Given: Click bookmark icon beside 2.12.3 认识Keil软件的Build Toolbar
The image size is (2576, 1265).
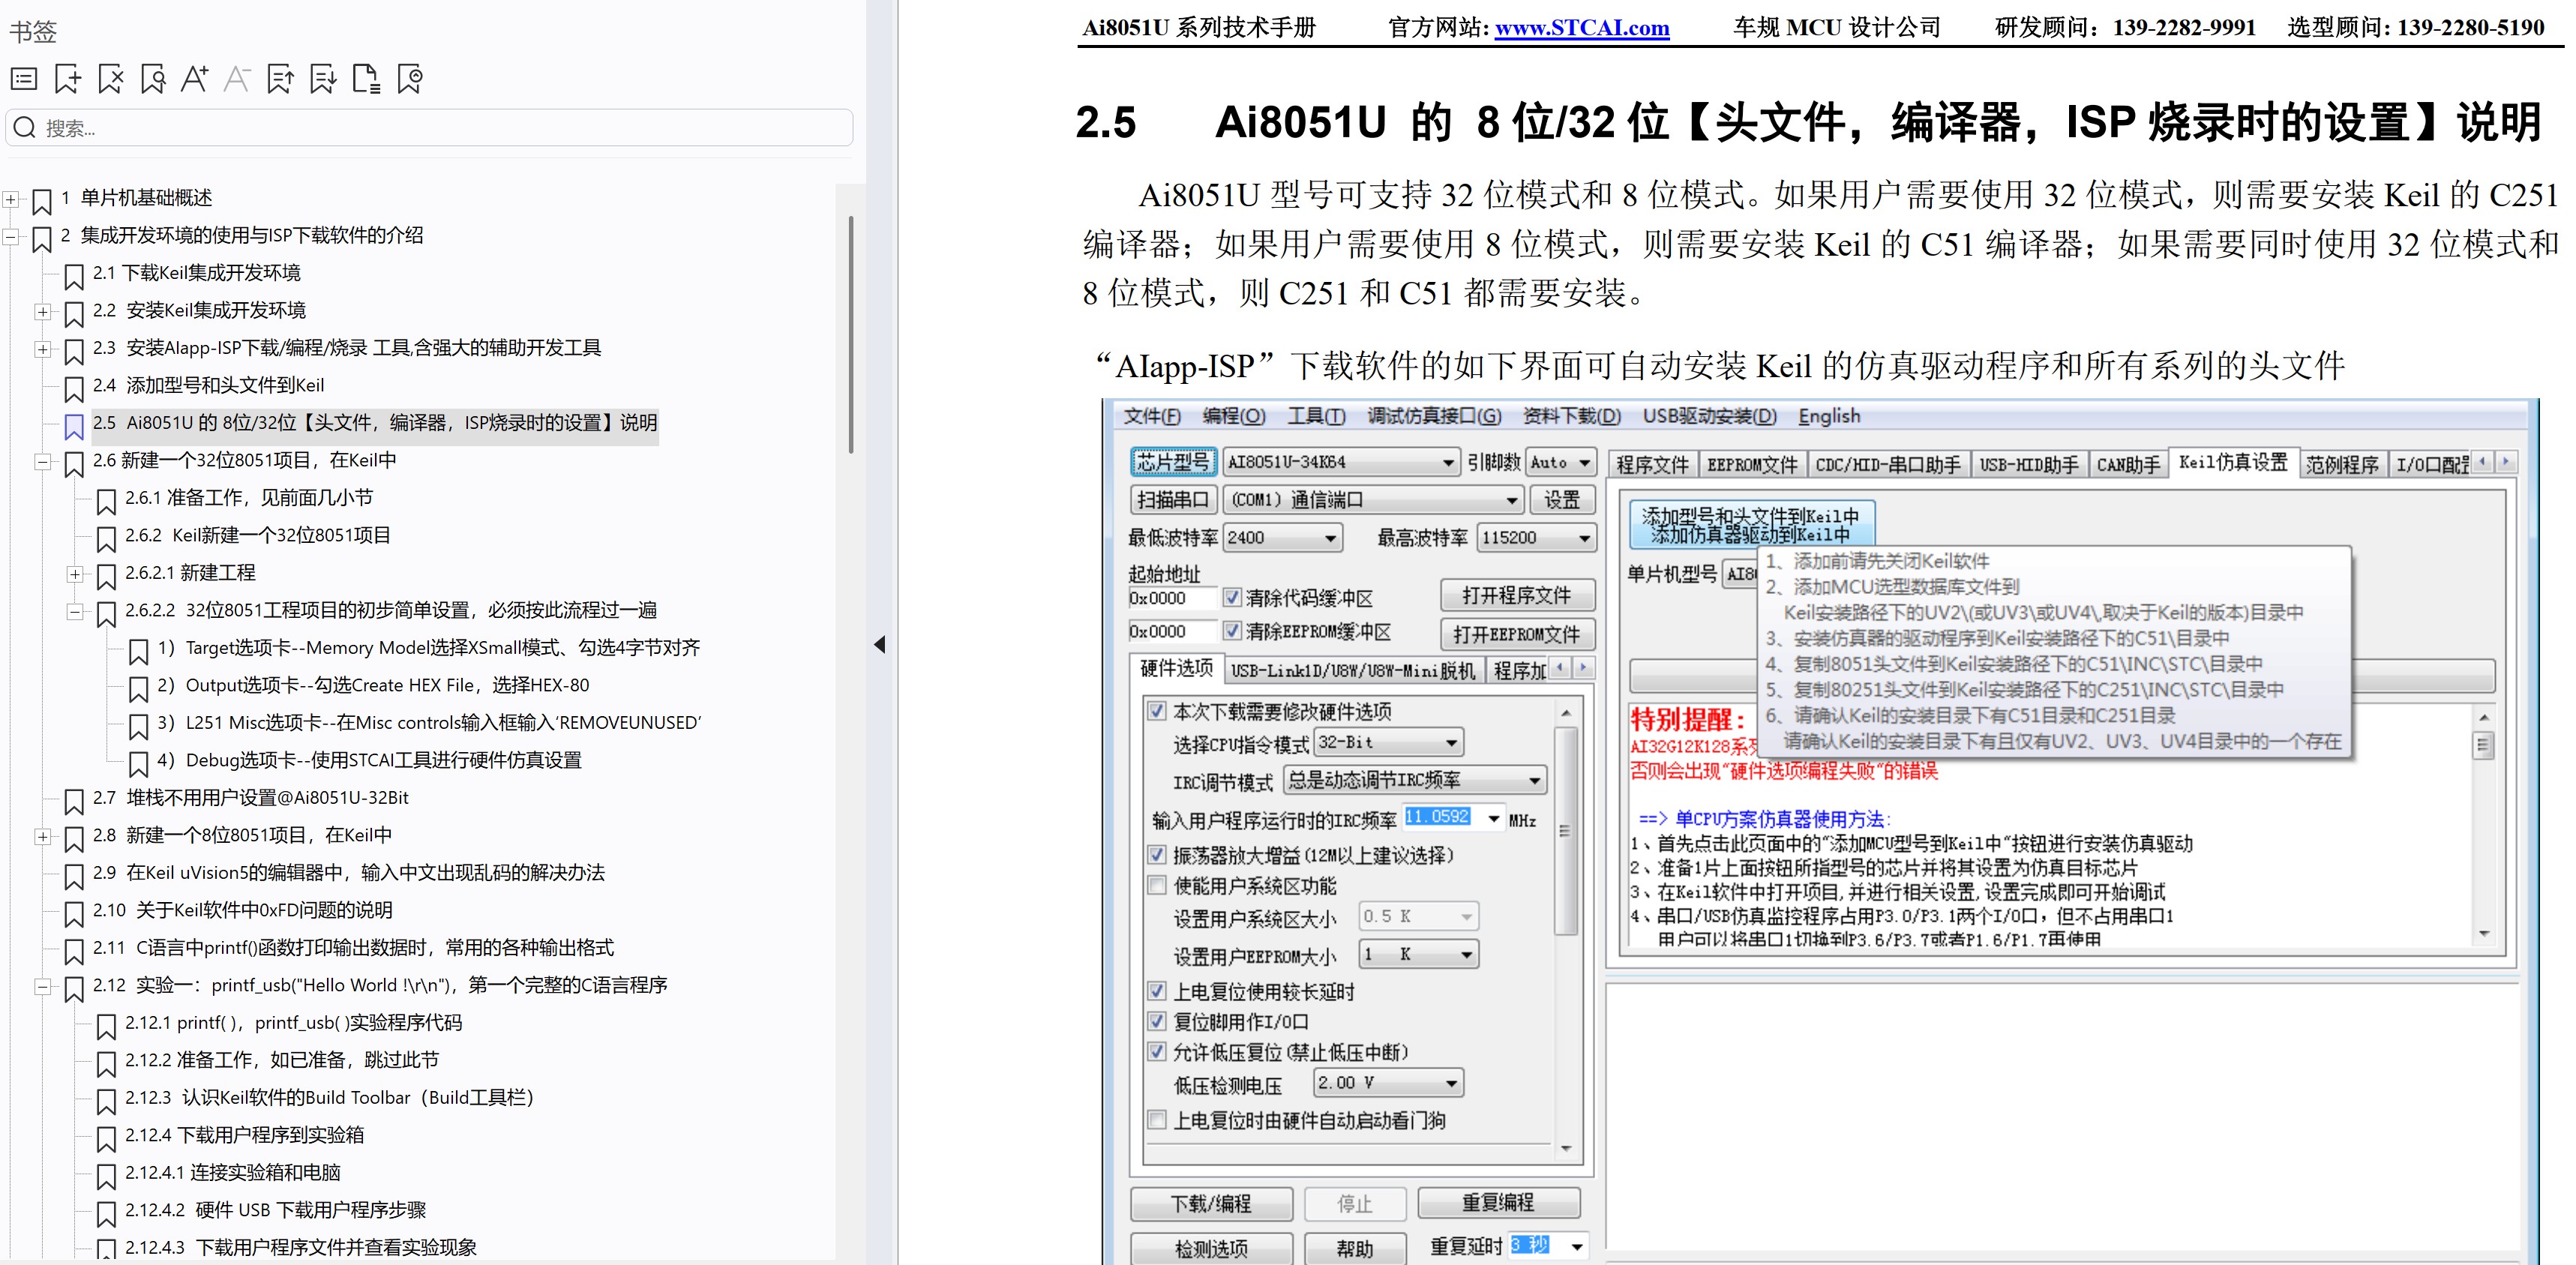Looking at the screenshot, I should (x=106, y=1102).
